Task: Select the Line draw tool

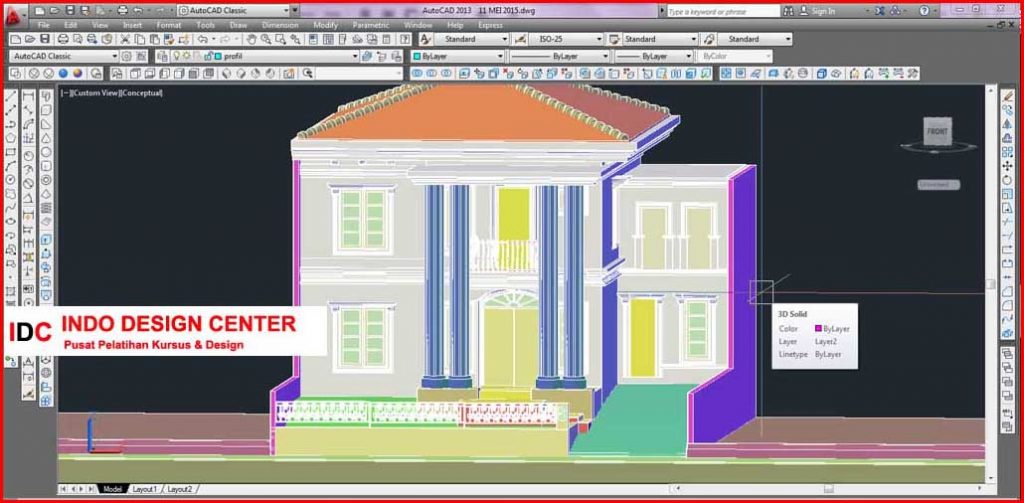Action: click(x=10, y=96)
